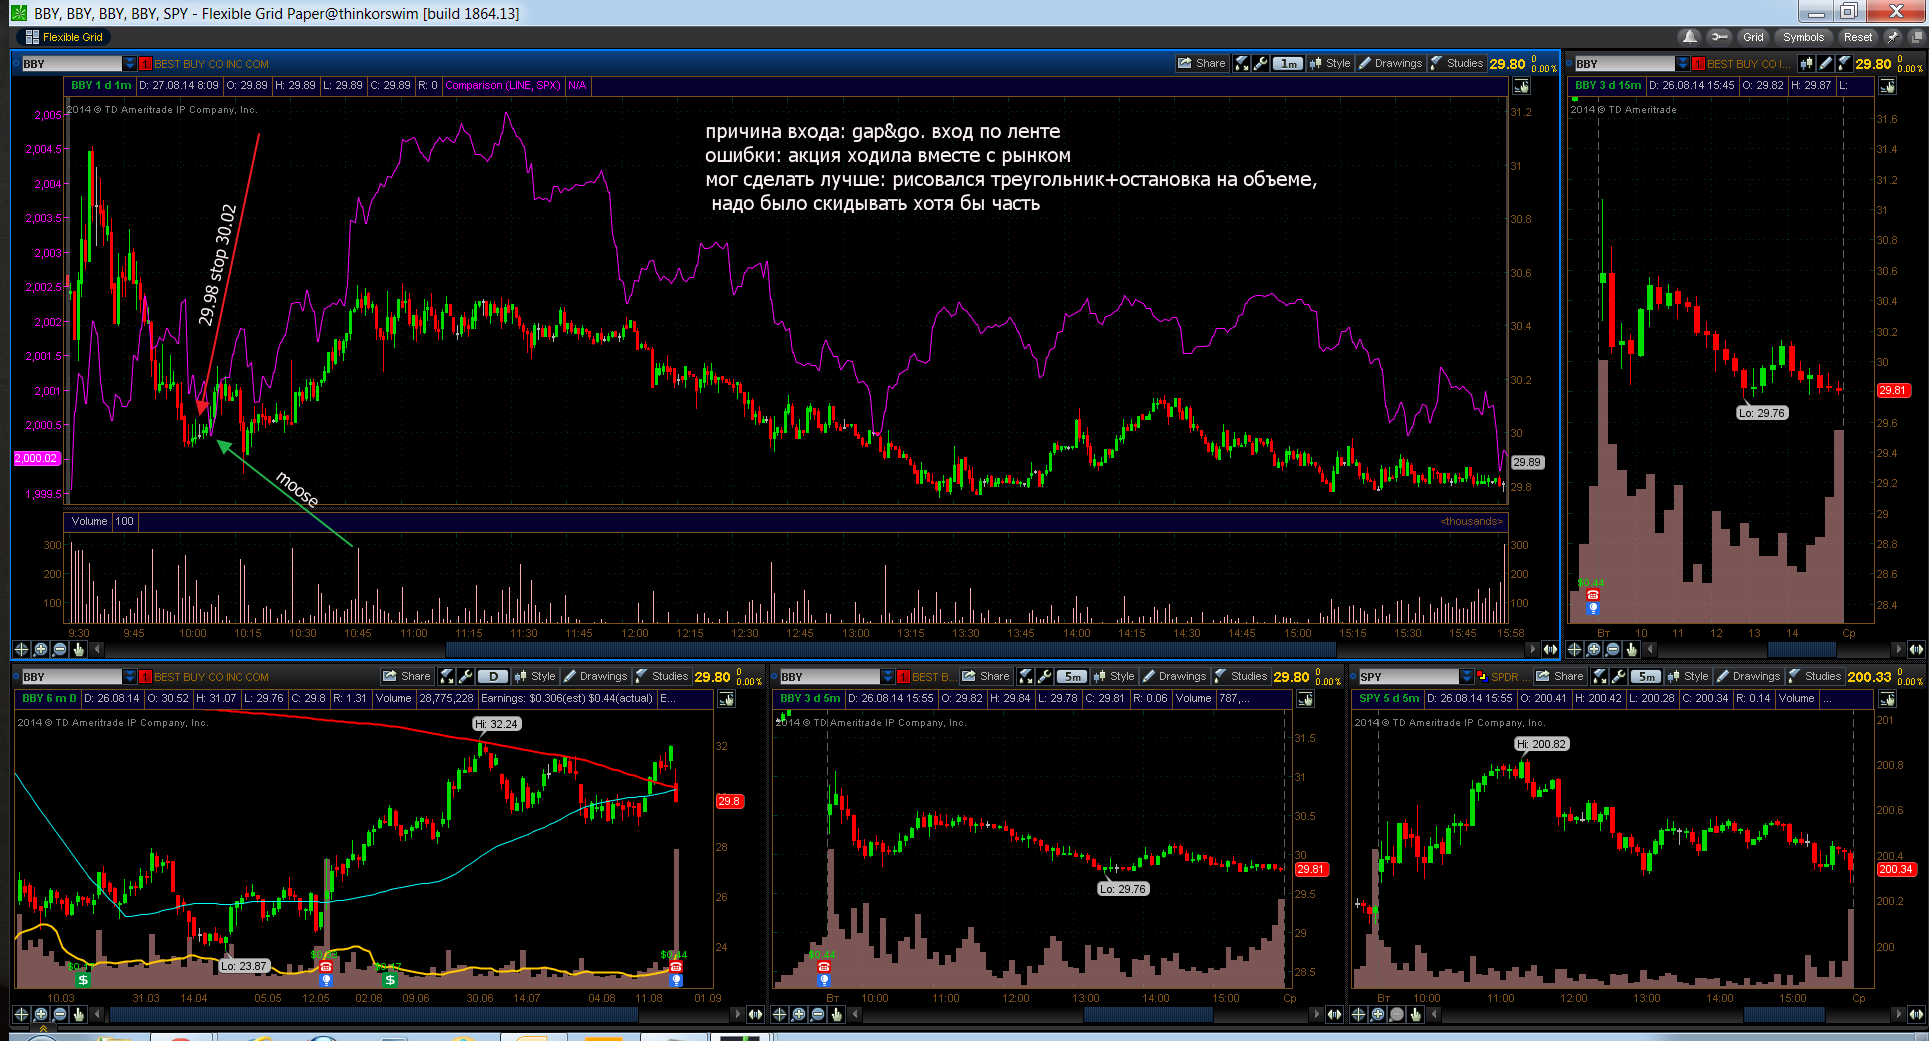Open the Grid menu
The width and height of the screenshot is (1929, 1041).
(1753, 37)
